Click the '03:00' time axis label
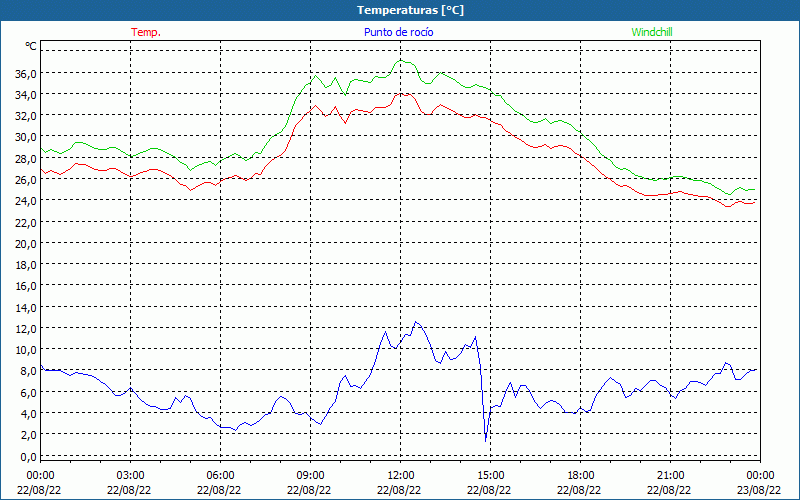800x500 pixels. coord(131,476)
